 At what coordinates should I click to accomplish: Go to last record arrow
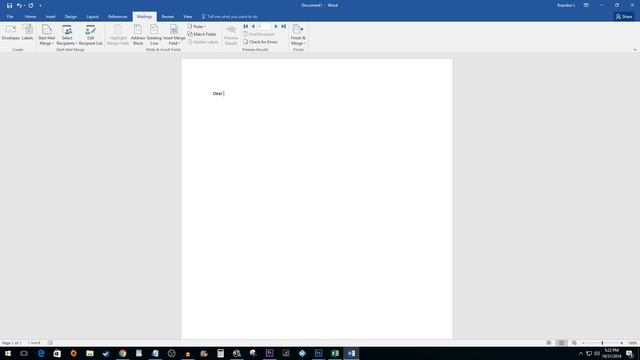coord(283,27)
